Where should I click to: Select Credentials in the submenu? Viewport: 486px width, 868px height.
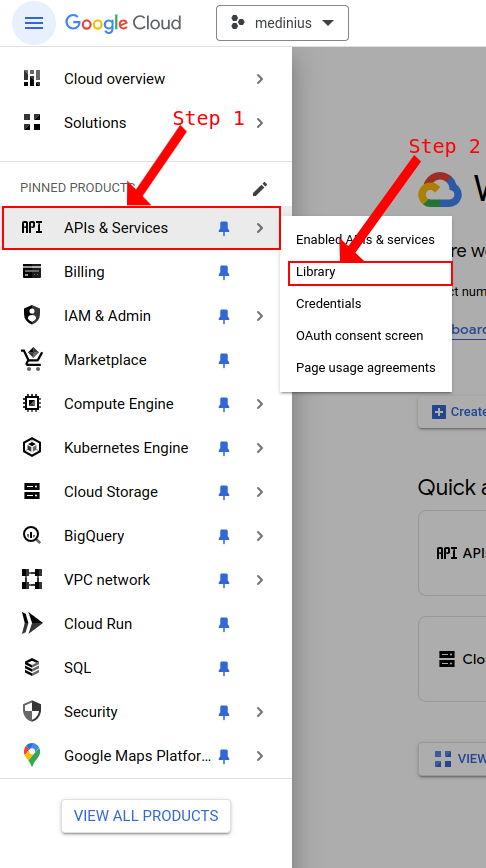[x=328, y=304]
